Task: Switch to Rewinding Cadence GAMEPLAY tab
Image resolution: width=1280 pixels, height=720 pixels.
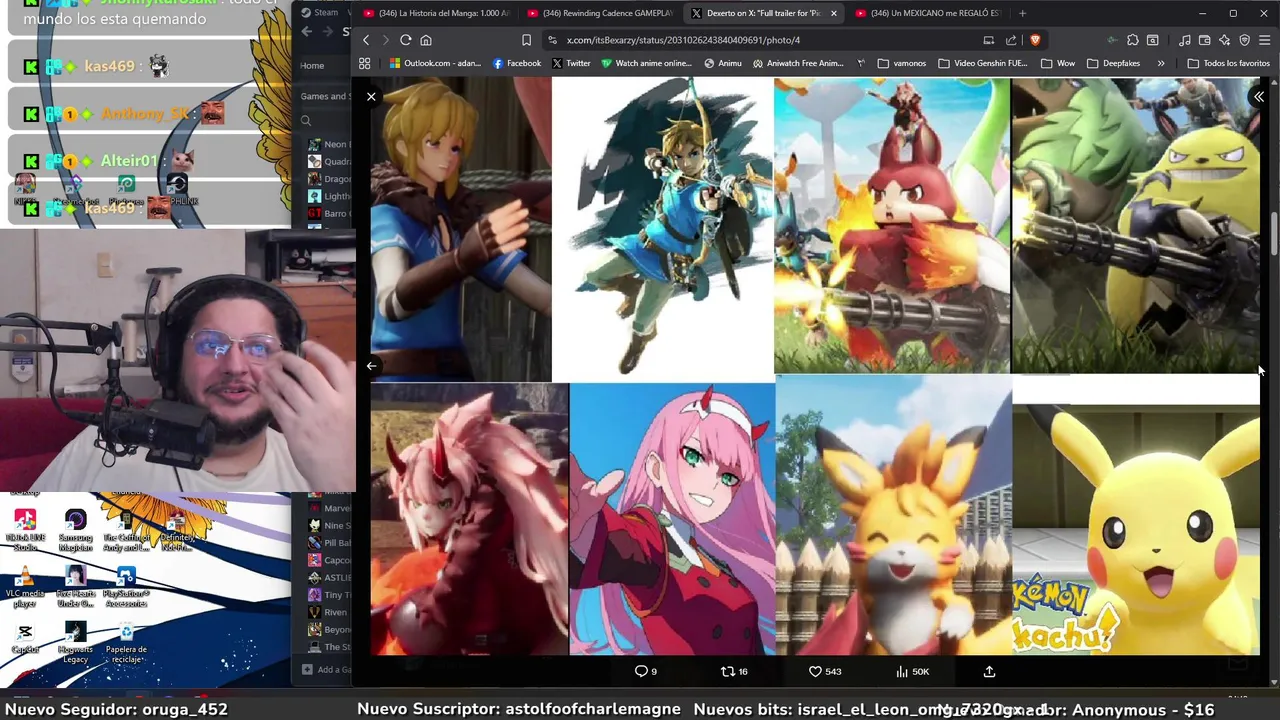Action: 600,13
